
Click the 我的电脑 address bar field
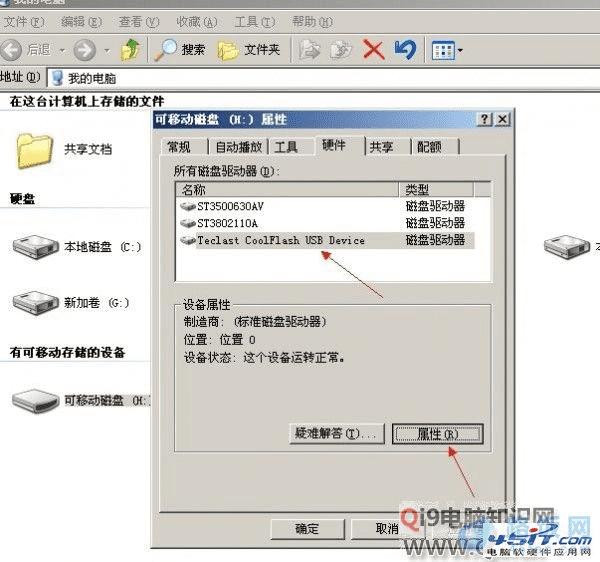click(323, 78)
